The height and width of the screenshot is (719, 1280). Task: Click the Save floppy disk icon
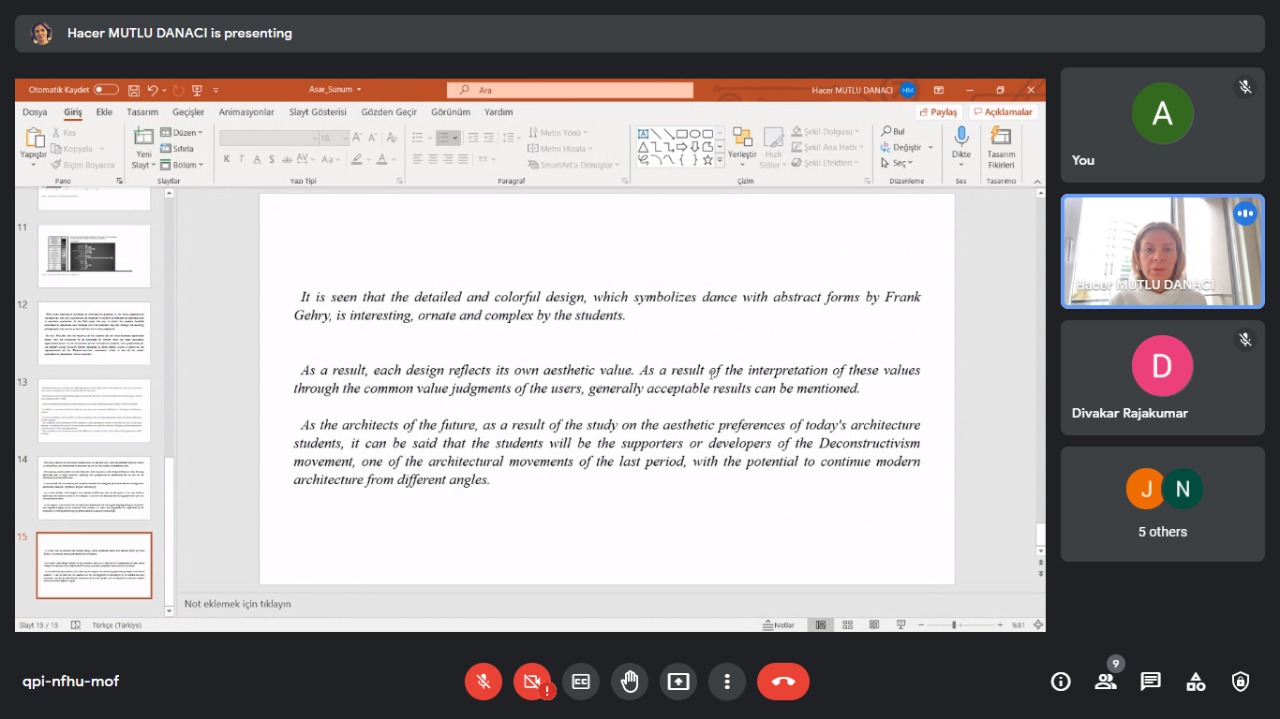(134, 90)
